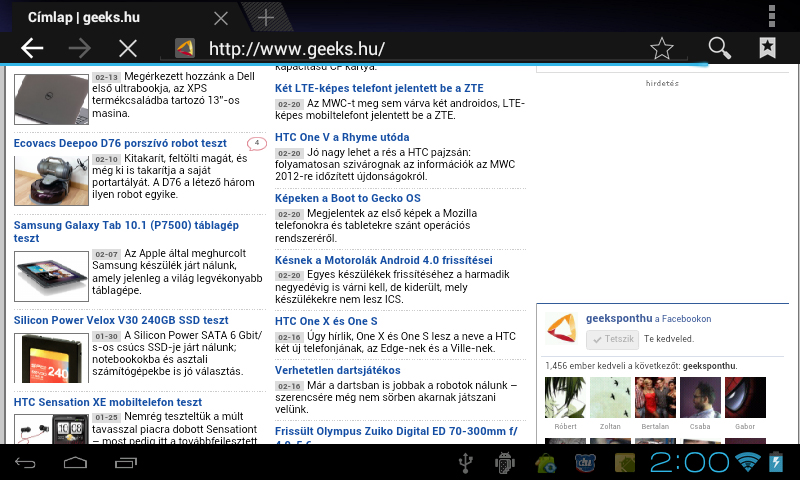Click the 02-13 Dell ultrabook description text
This screenshot has width=800, height=480.
(x=173, y=95)
